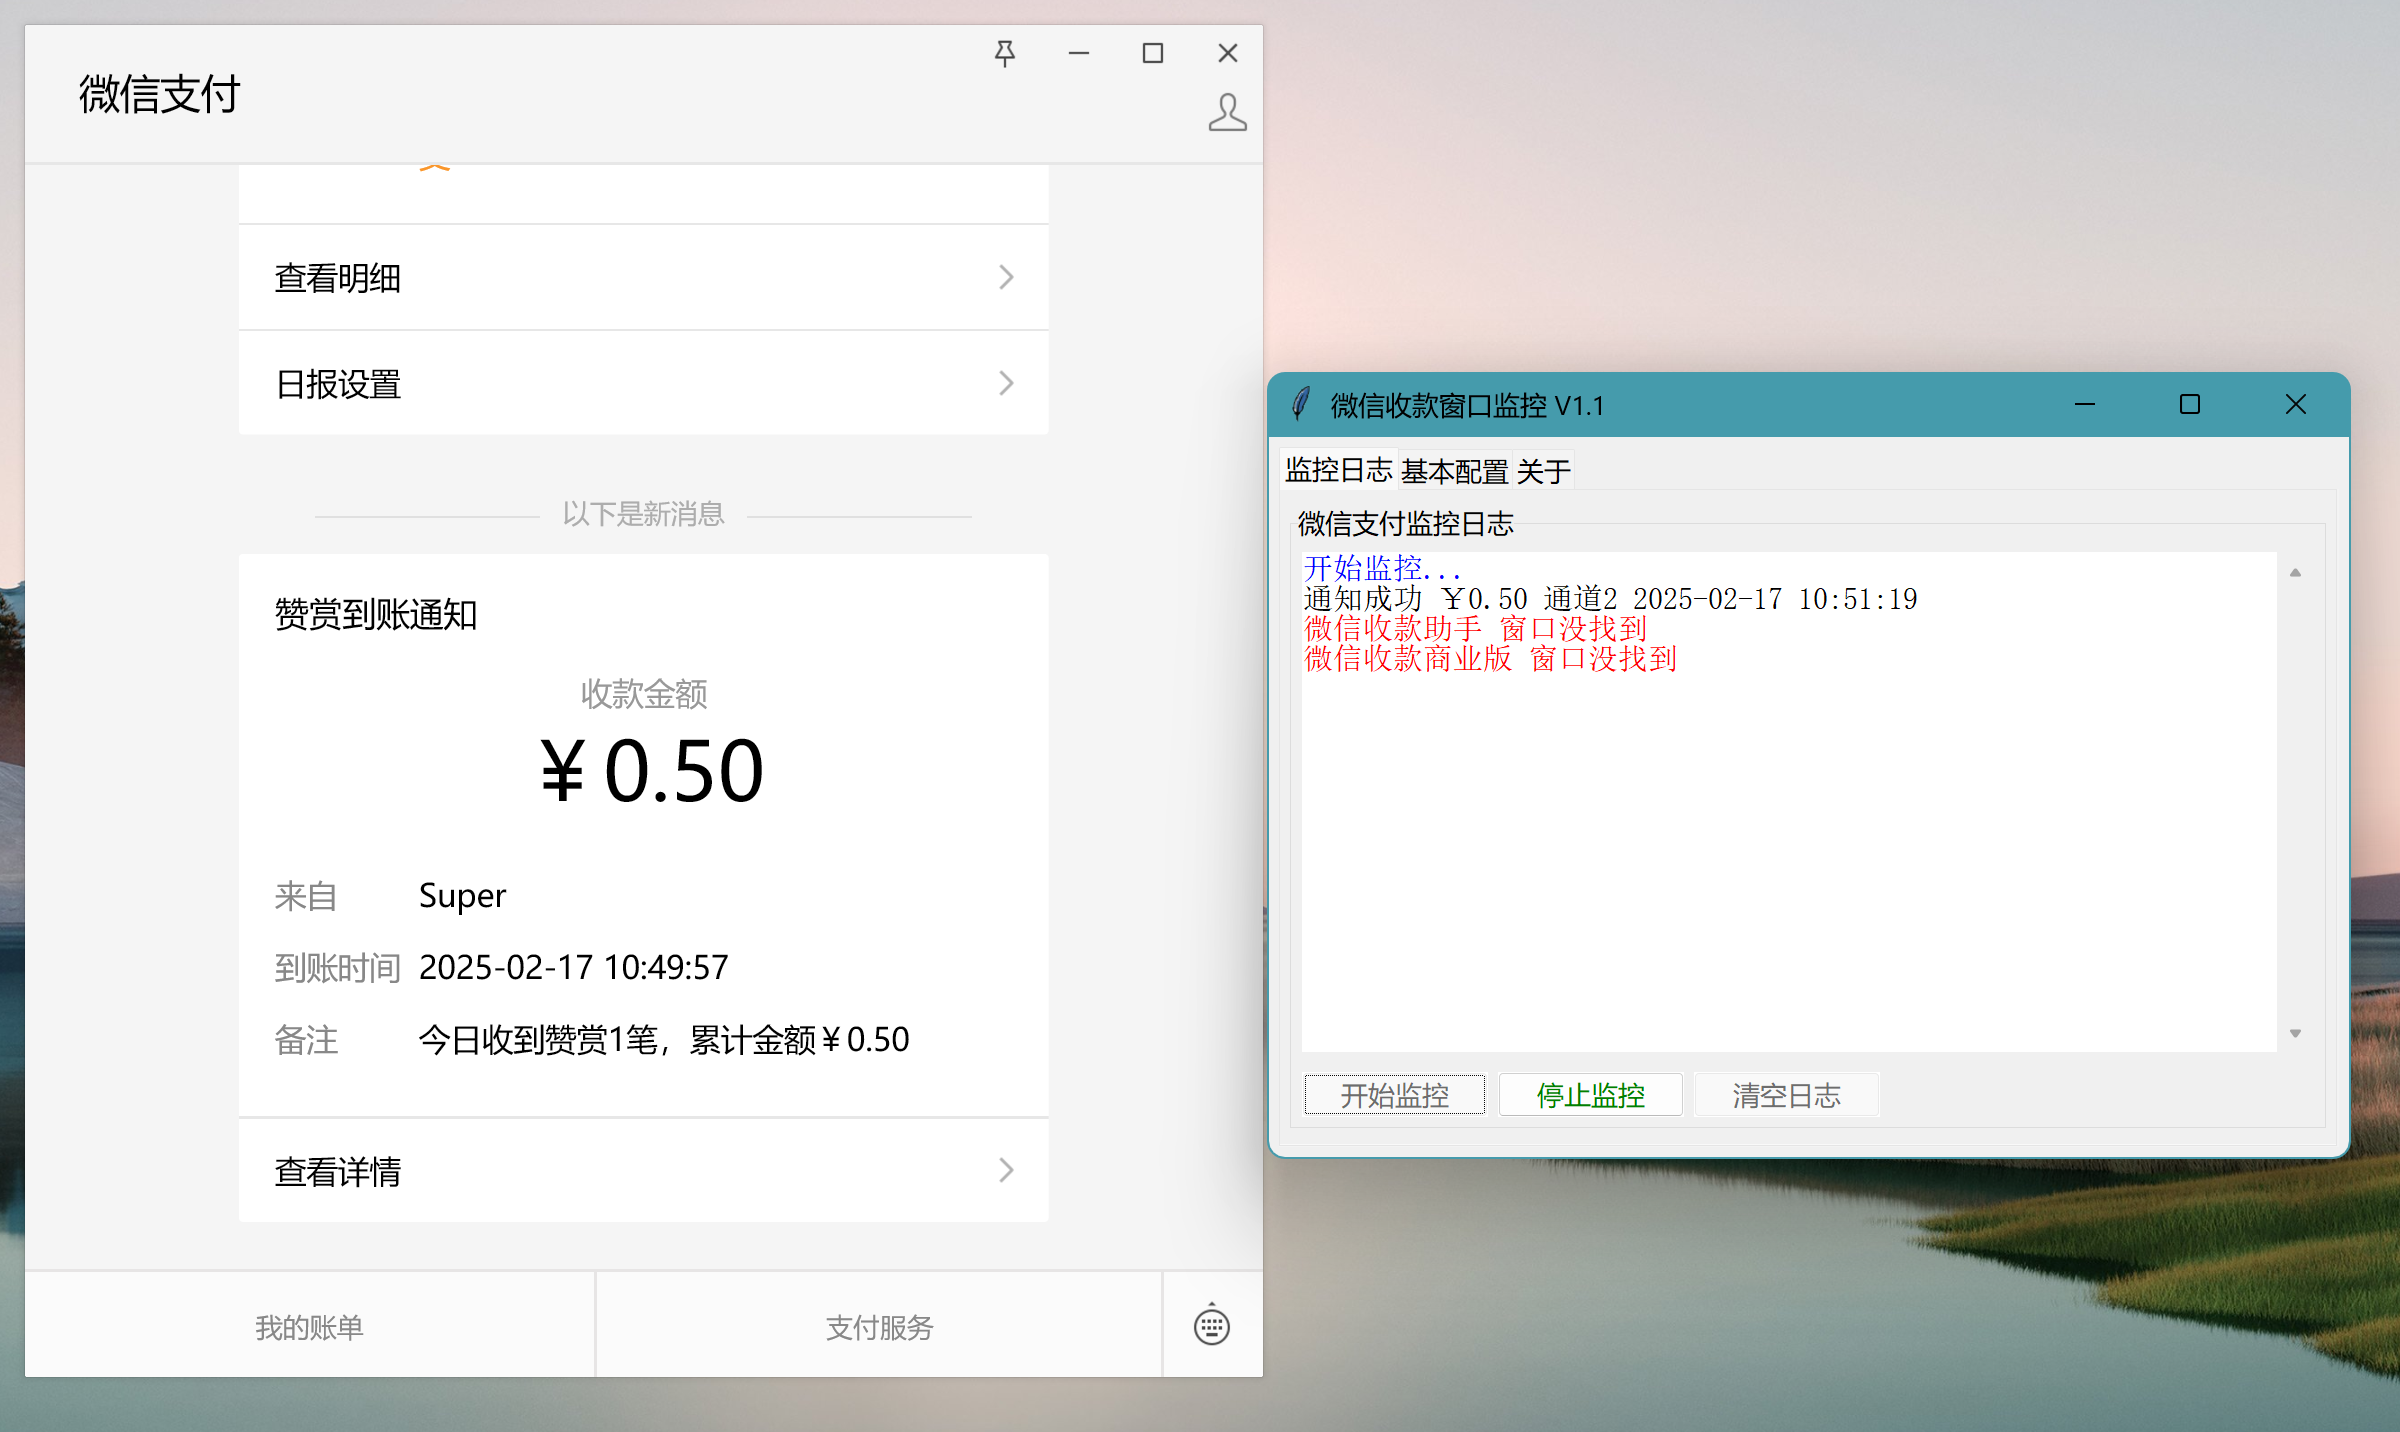The width and height of the screenshot is (2400, 1432).
Task: Switch to keyboard input icon
Action: 1212,1326
